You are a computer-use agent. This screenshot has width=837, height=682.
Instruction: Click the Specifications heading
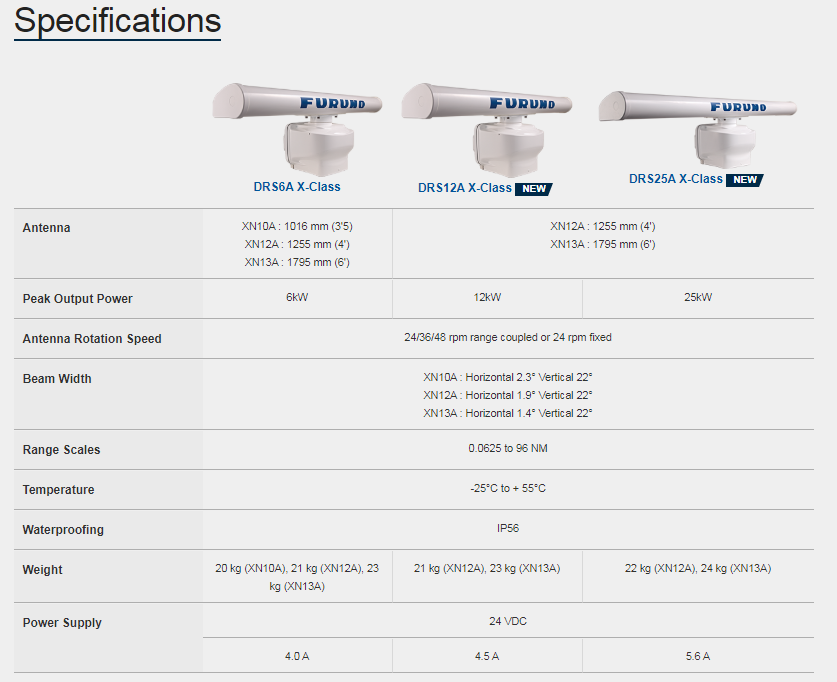point(117,21)
